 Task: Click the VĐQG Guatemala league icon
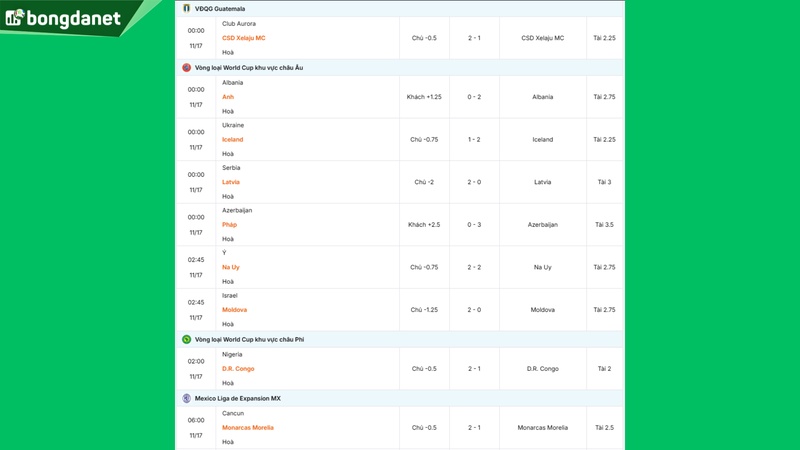click(x=186, y=8)
